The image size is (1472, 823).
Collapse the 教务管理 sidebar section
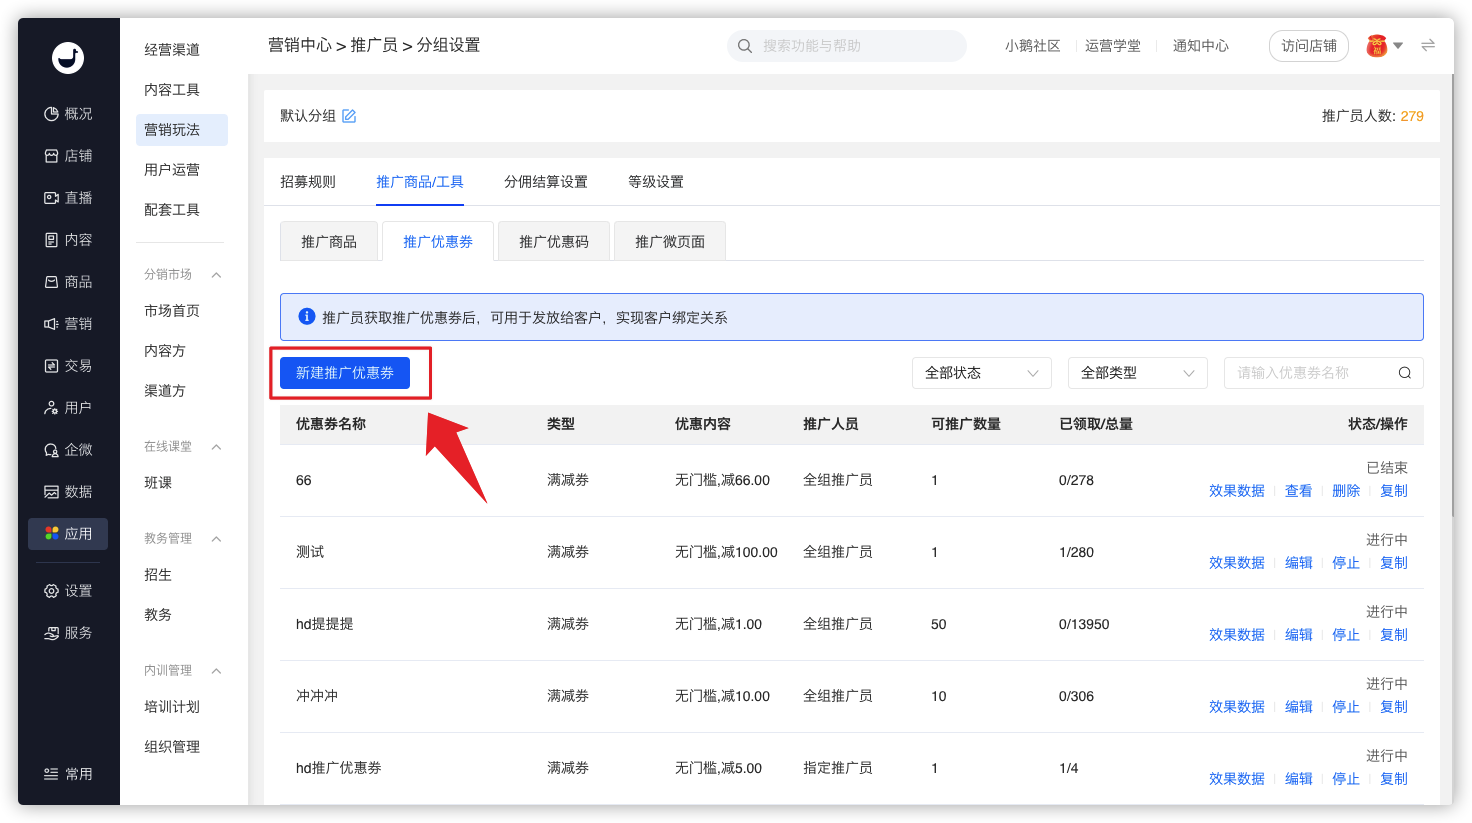click(216, 539)
